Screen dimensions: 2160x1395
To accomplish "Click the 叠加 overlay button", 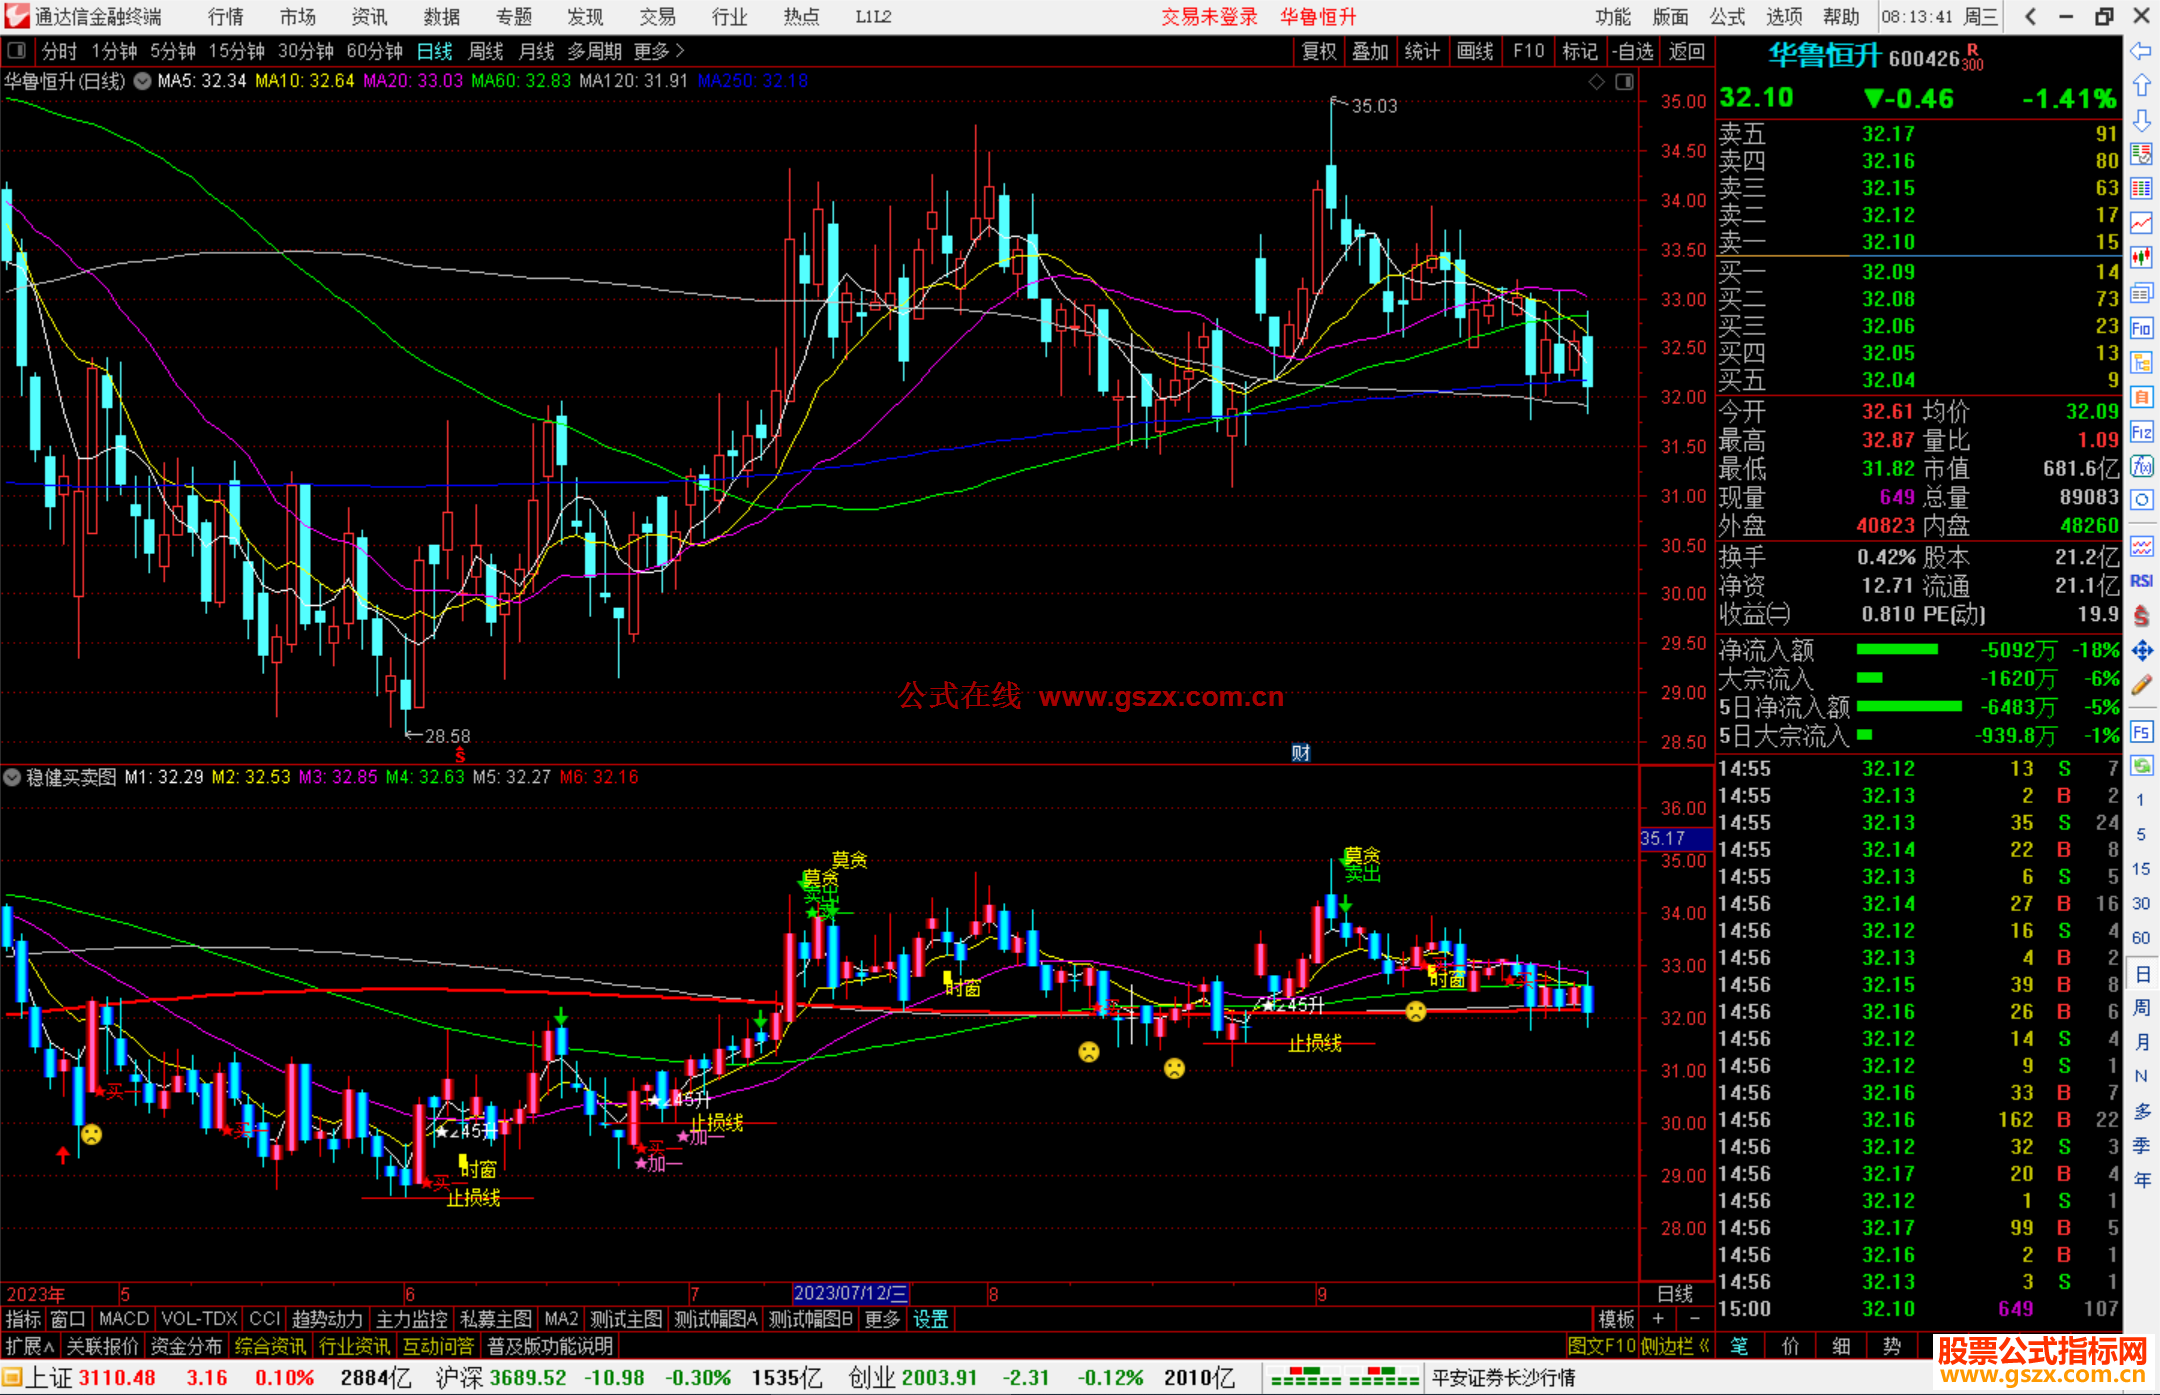I will pos(1371,51).
